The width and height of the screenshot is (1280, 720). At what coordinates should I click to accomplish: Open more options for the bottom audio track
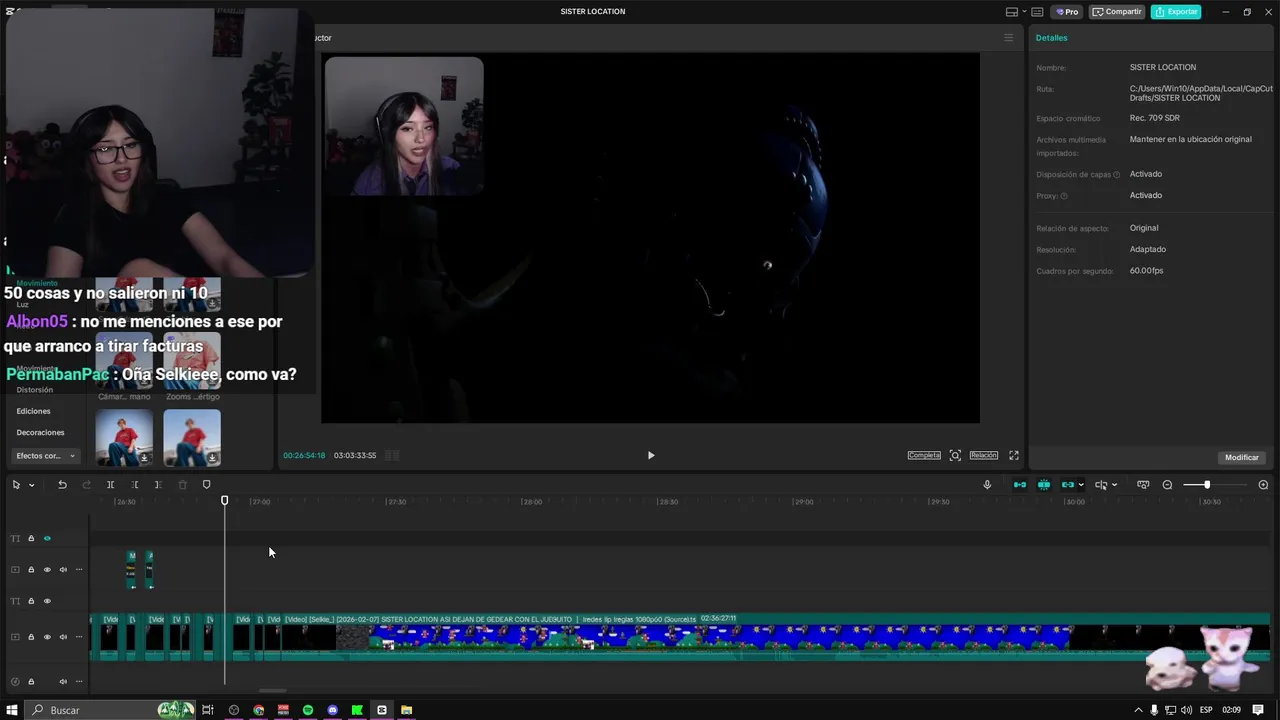point(79,682)
